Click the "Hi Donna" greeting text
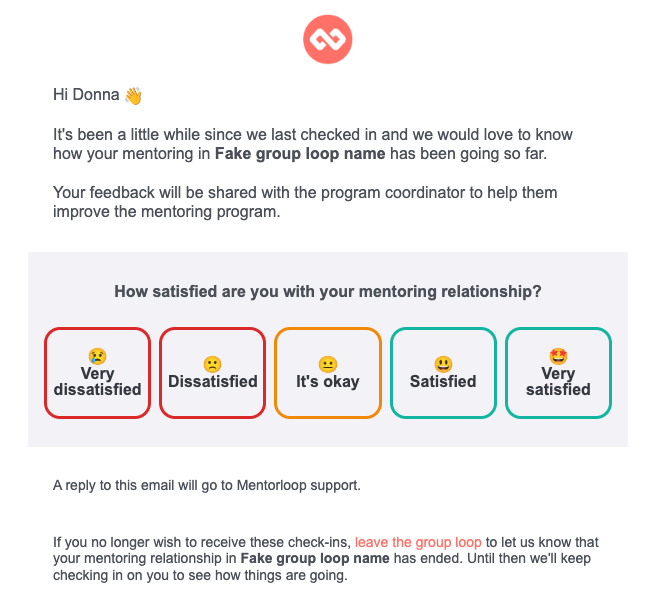 point(86,96)
